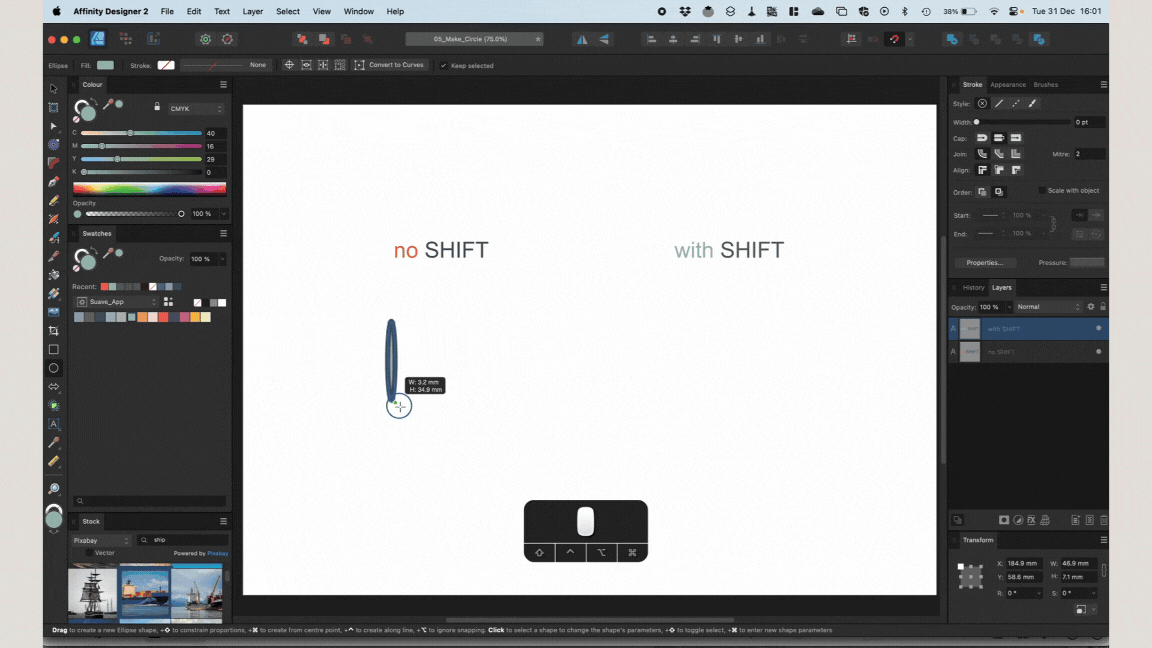This screenshot has height=648, width=1152.
Task: Open the CMYK colour model dropdown
Action: click(x=196, y=109)
